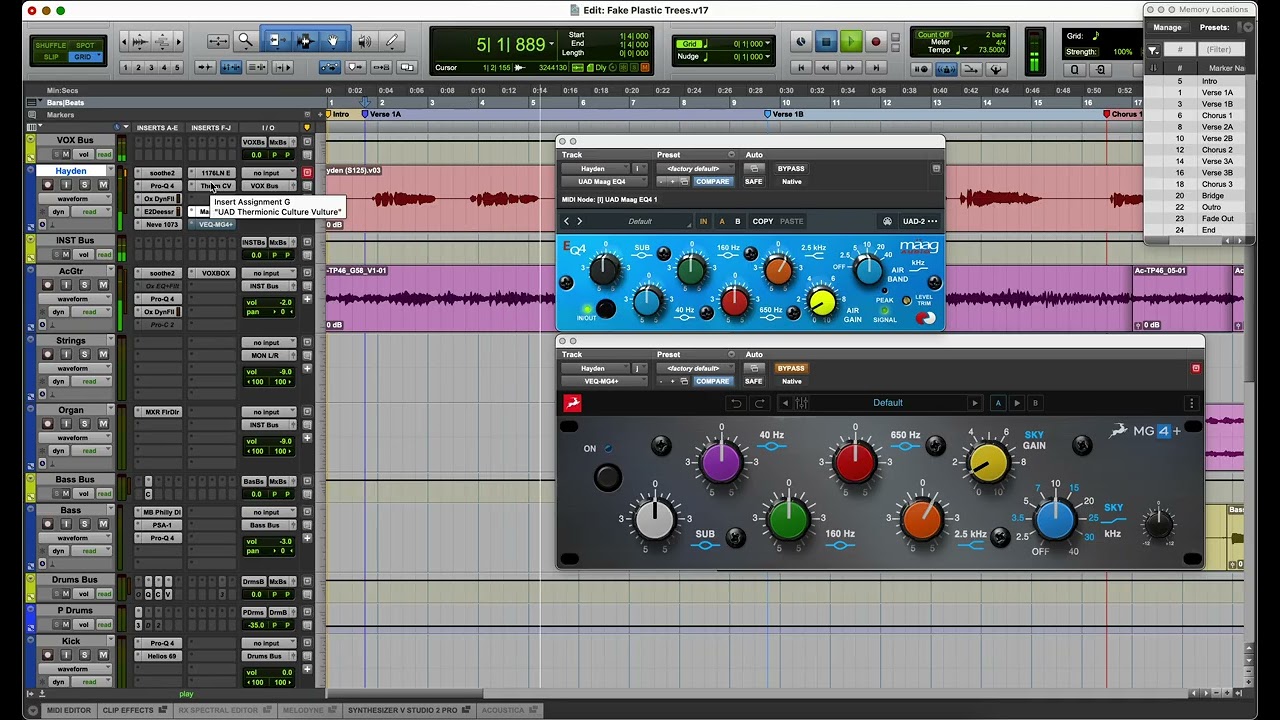Open the three-dot menu in VEQ-MG4+ plugin
The image size is (1280, 720).
(1191, 403)
